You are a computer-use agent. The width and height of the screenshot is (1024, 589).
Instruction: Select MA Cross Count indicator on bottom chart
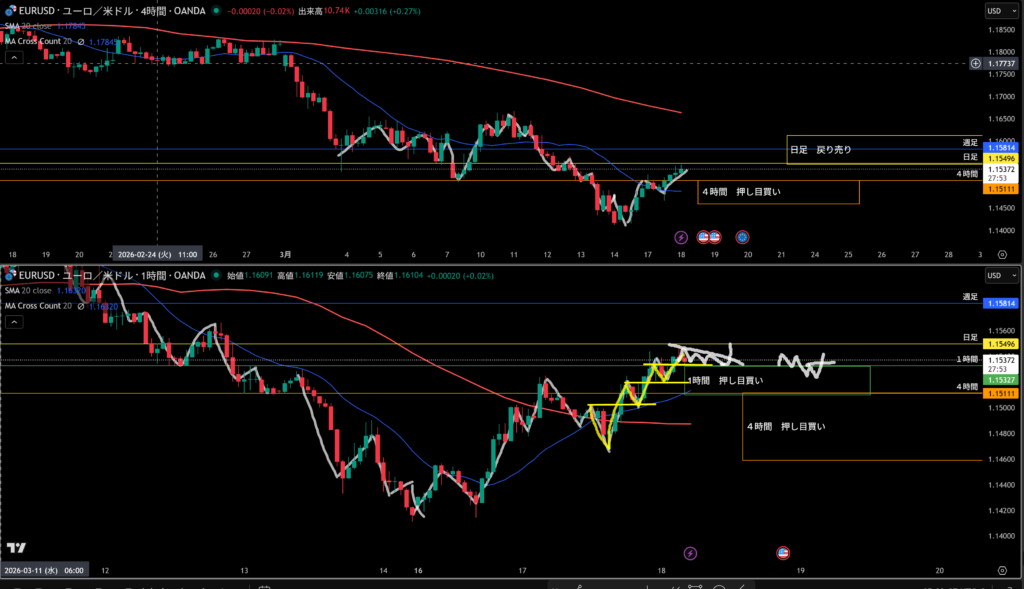(x=40, y=306)
